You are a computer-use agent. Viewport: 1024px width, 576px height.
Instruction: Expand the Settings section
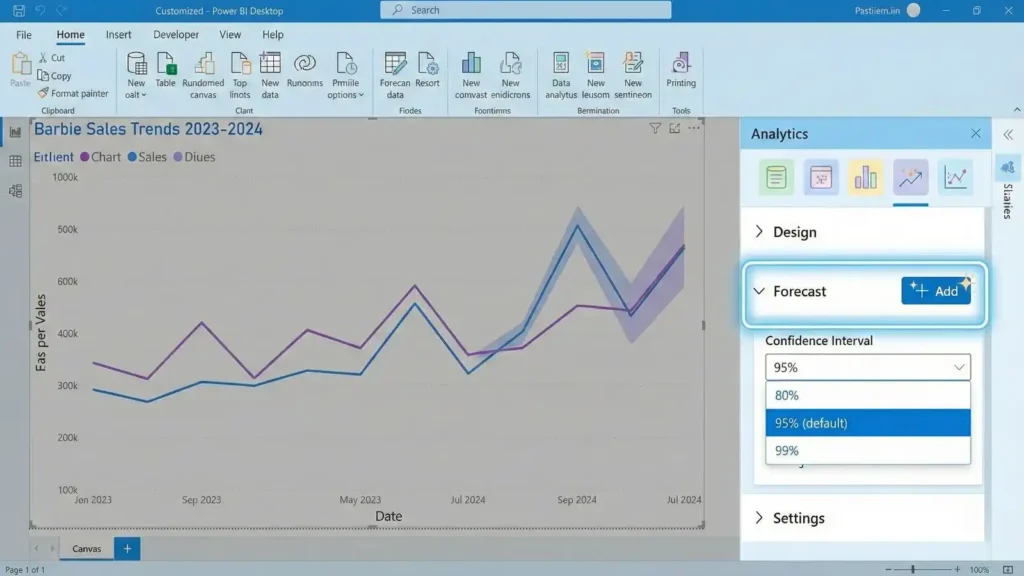(798, 518)
